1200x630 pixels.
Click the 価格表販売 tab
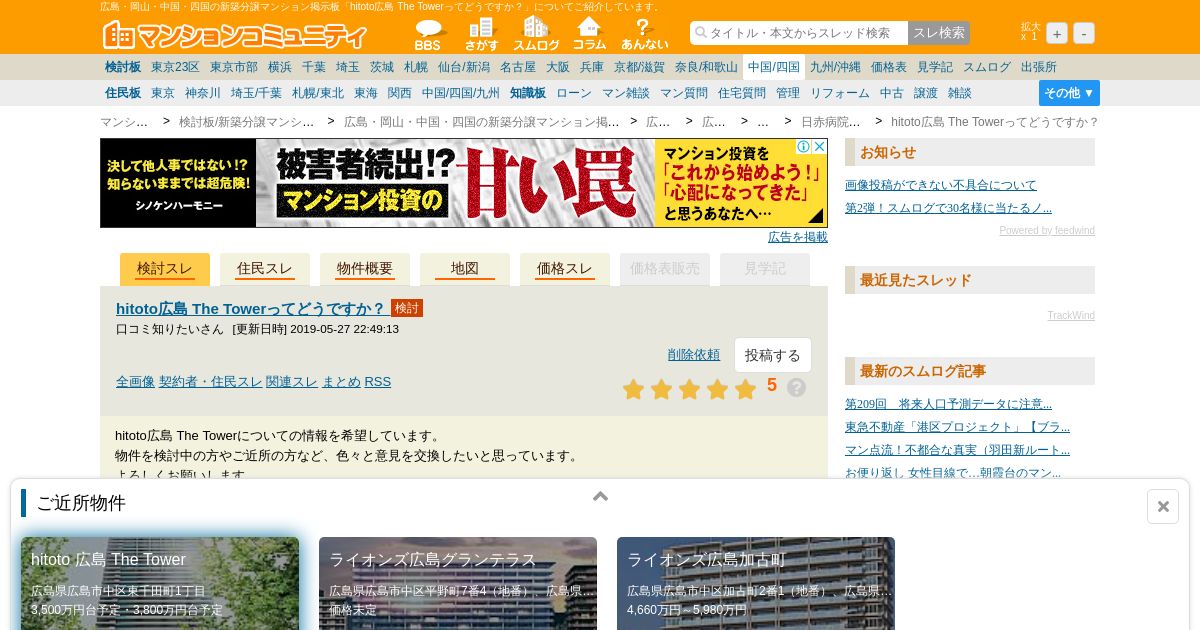click(665, 269)
